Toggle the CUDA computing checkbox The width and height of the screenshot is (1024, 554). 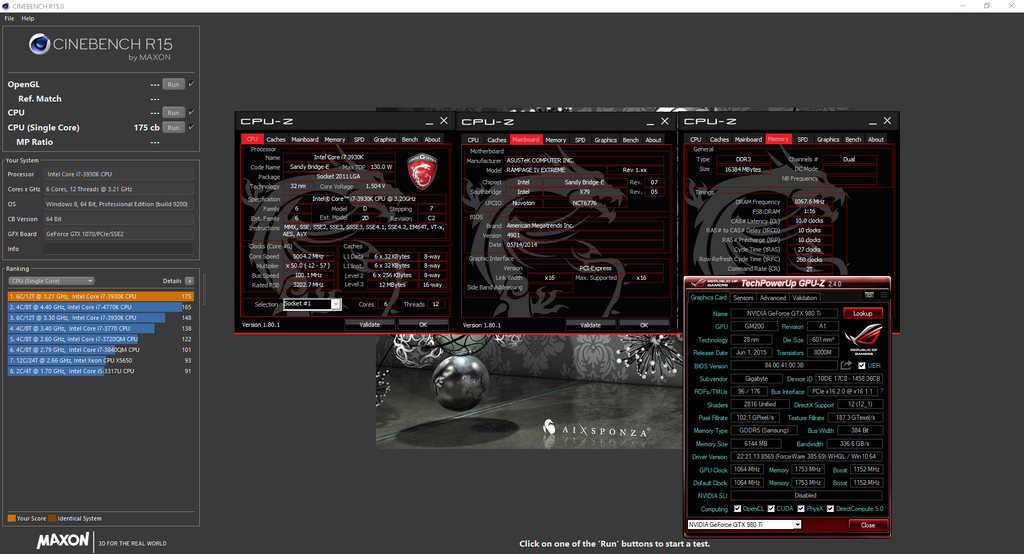[x=771, y=508]
